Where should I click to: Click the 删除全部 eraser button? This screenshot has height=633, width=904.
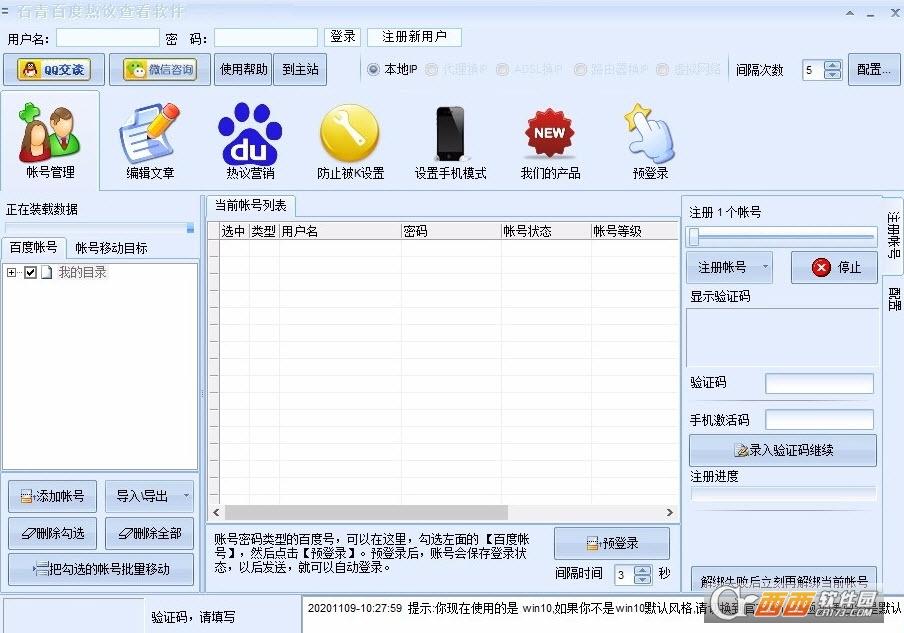click(x=149, y=534)
